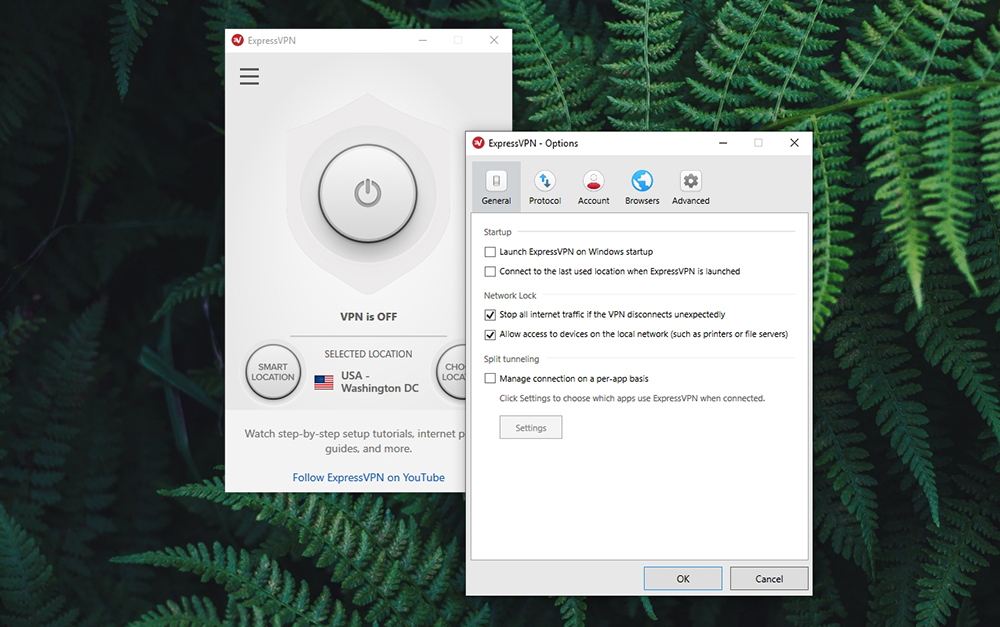This screenshot has width=1000, height=627.
Task: Uncheck Allow access to local network devices
Action: (x=490, y=335)
